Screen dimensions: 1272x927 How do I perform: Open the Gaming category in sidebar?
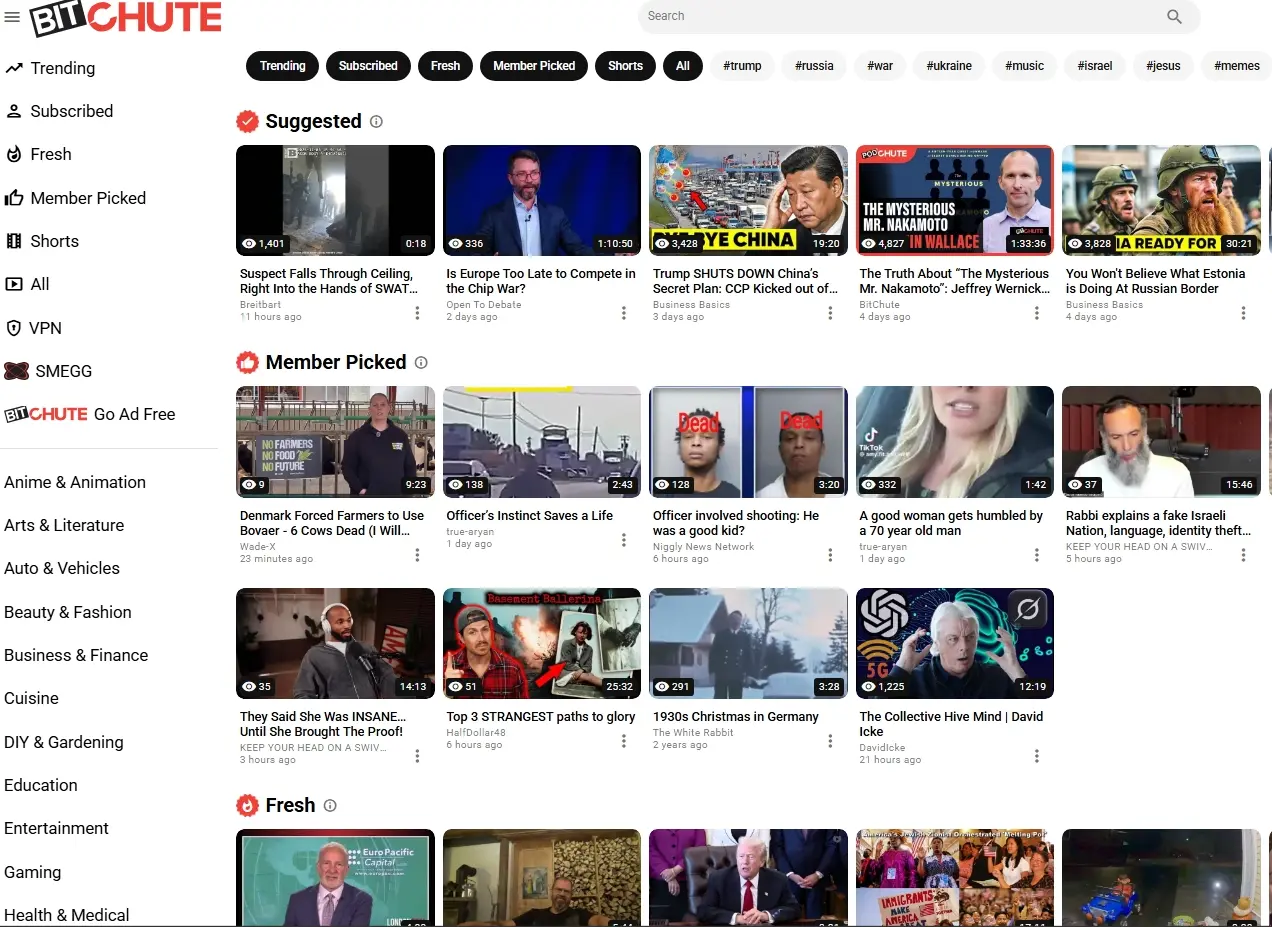tap(33, 872)
